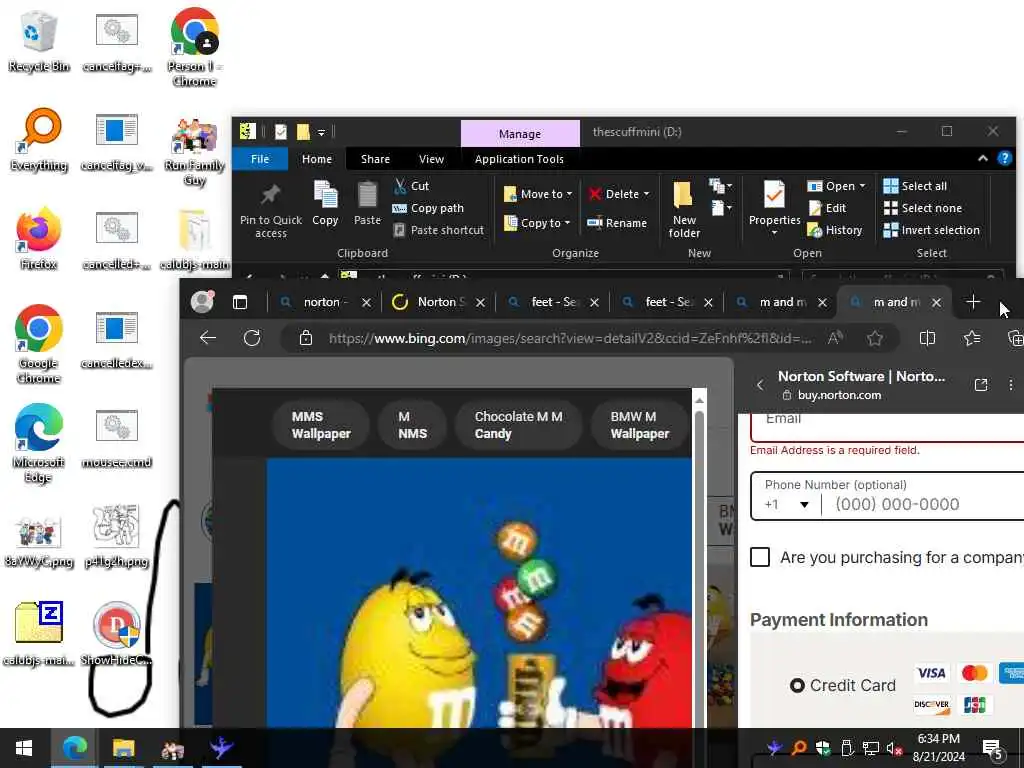Go back in the Edge browser
Viewport: 1024px width, 768px height.
point(208,338)
